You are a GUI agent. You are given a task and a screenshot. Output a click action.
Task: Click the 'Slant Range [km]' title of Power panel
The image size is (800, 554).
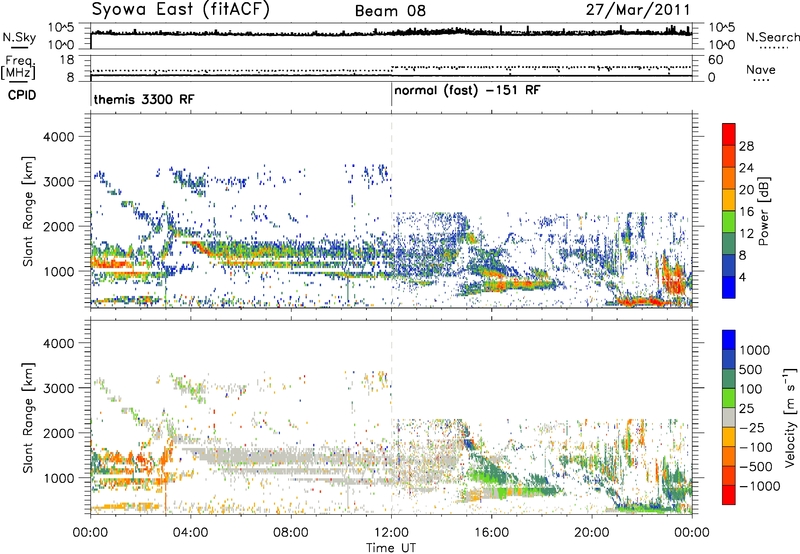(x=28, y=211)
